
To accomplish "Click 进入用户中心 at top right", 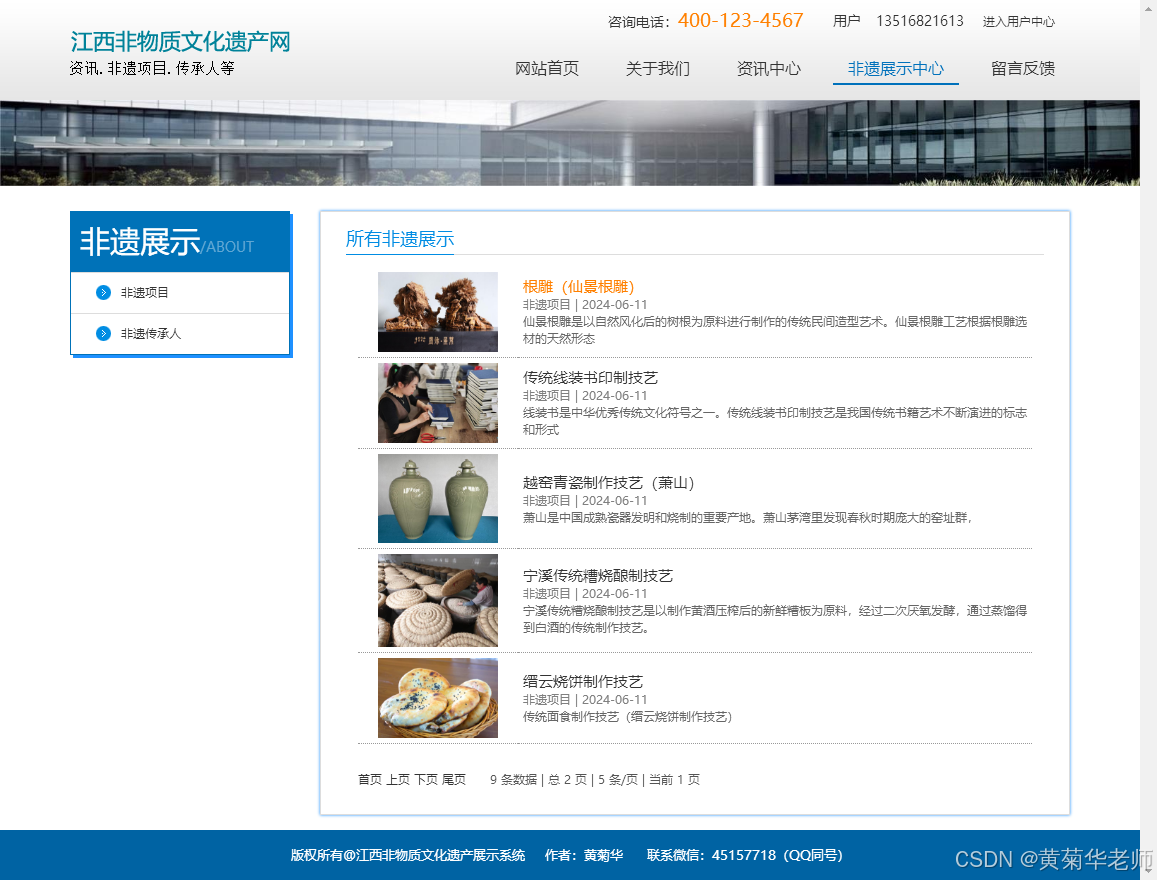I will pyautogui.click(x=1018, y=20).
